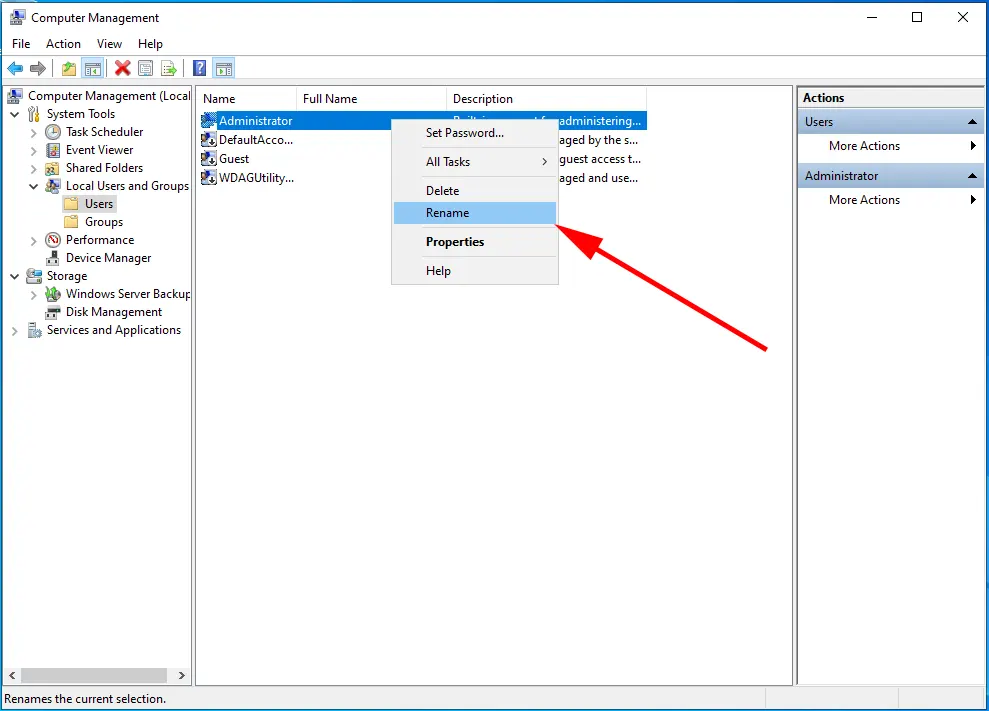This screenshot has height=711, width=989.
Task: Sort by the Name column header
Action: coord(247,99)
